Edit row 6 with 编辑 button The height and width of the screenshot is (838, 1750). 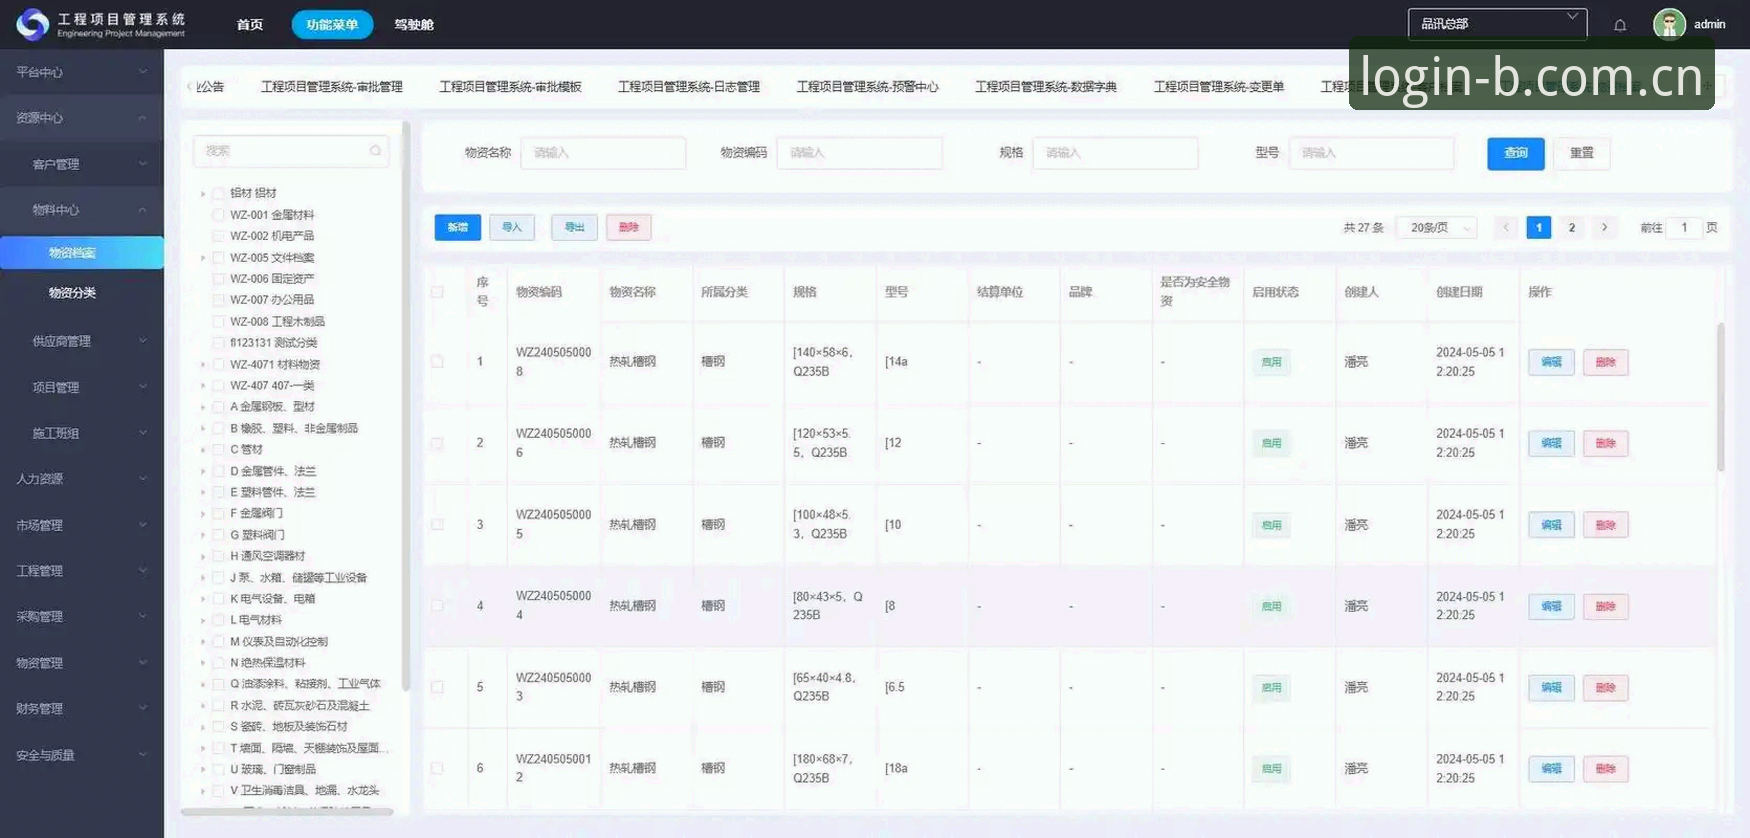(x=1551, y=769)
